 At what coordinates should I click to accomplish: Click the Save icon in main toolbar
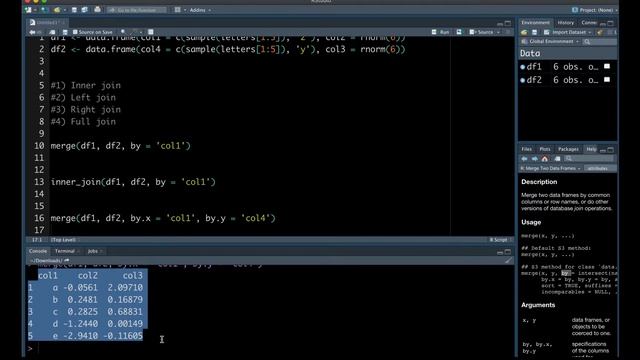pos(74,10)
